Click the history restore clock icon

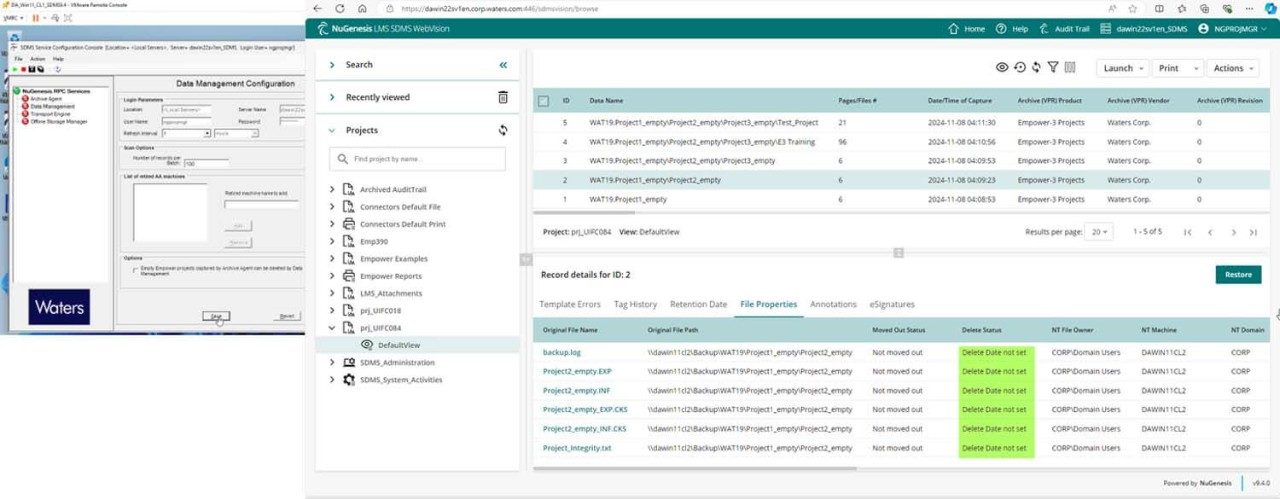click(x=1019, y=67)
